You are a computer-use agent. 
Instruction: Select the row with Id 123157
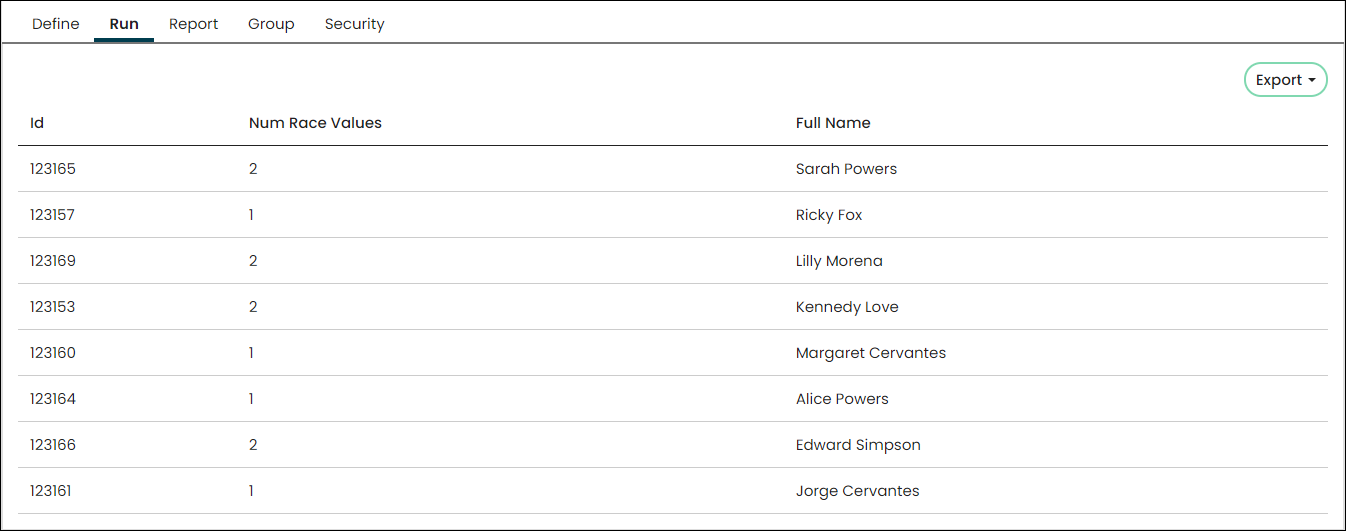point(673,215)
